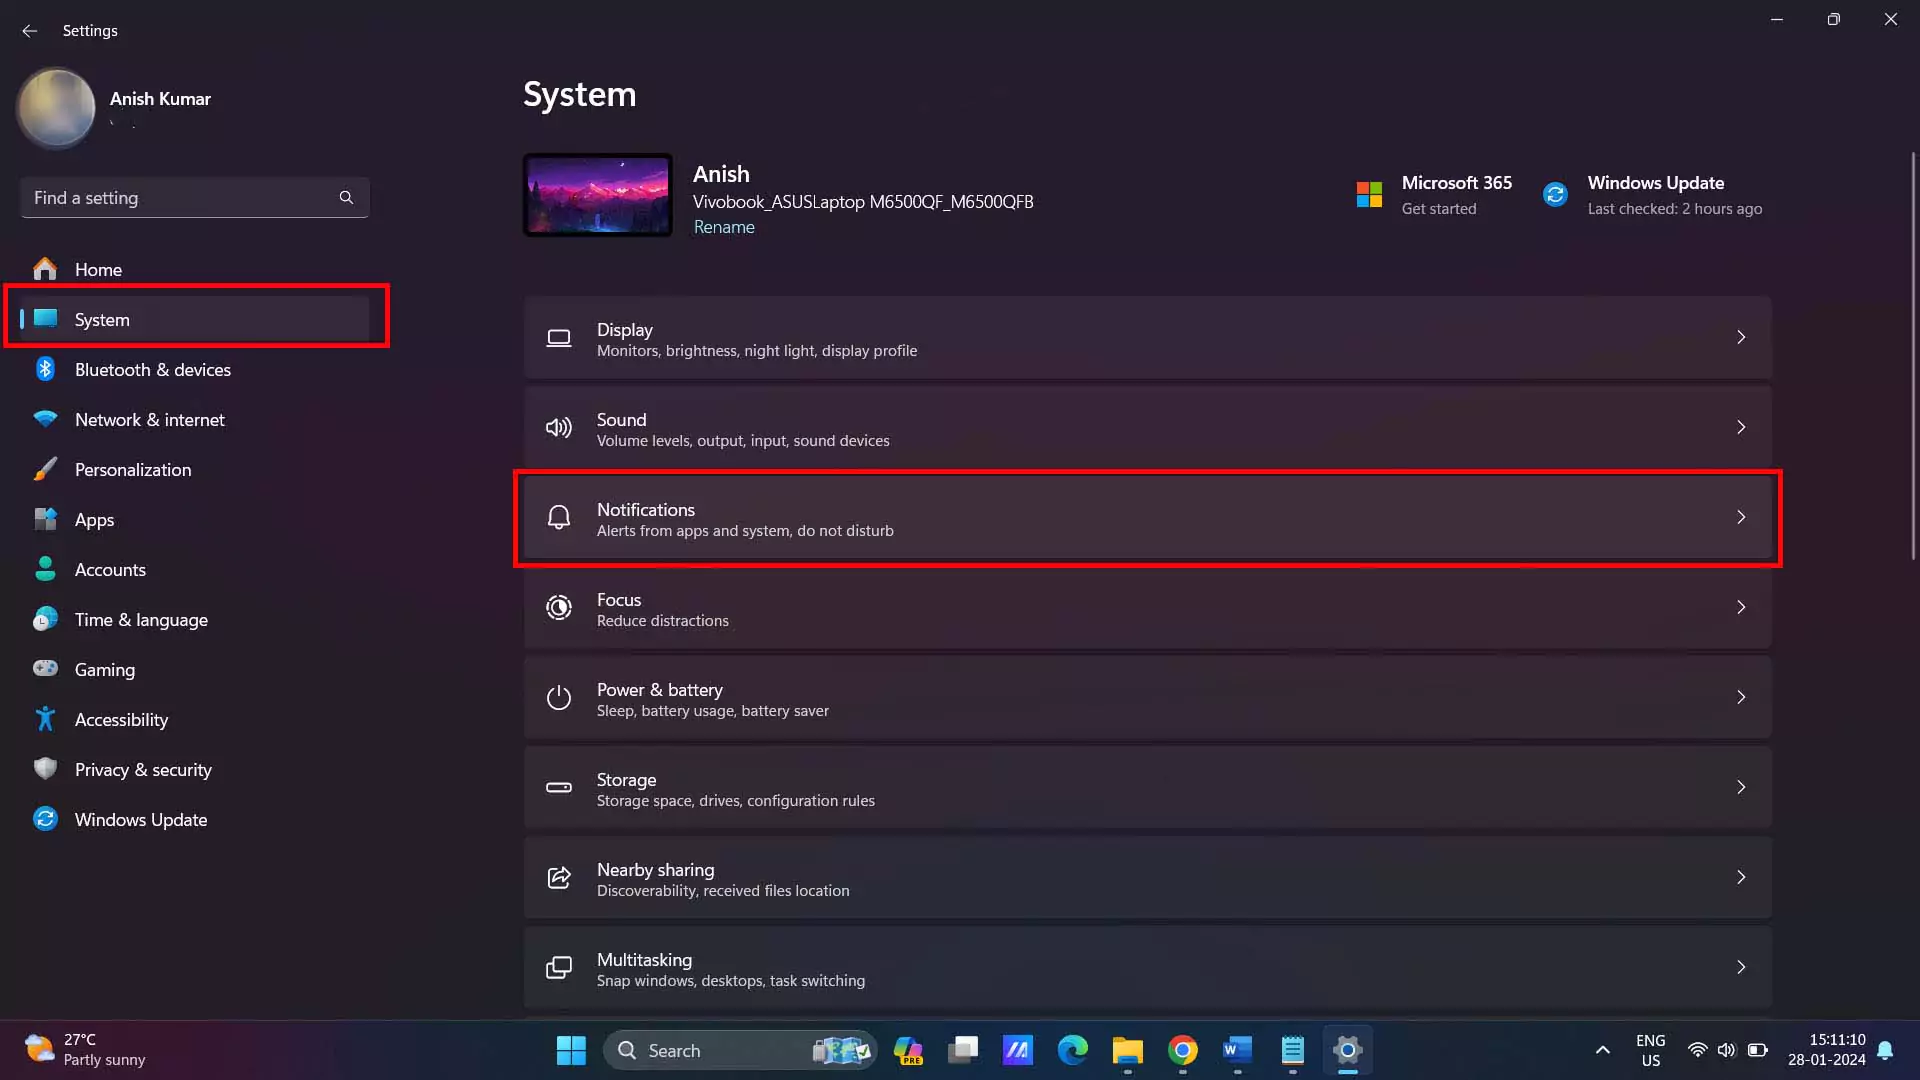Open Microsoft 365 Get started

1435,194
